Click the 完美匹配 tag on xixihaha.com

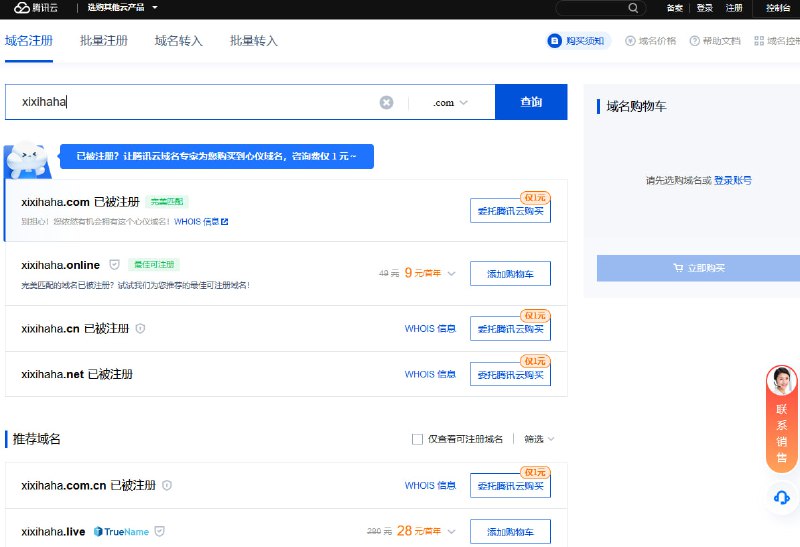point(167,202)
